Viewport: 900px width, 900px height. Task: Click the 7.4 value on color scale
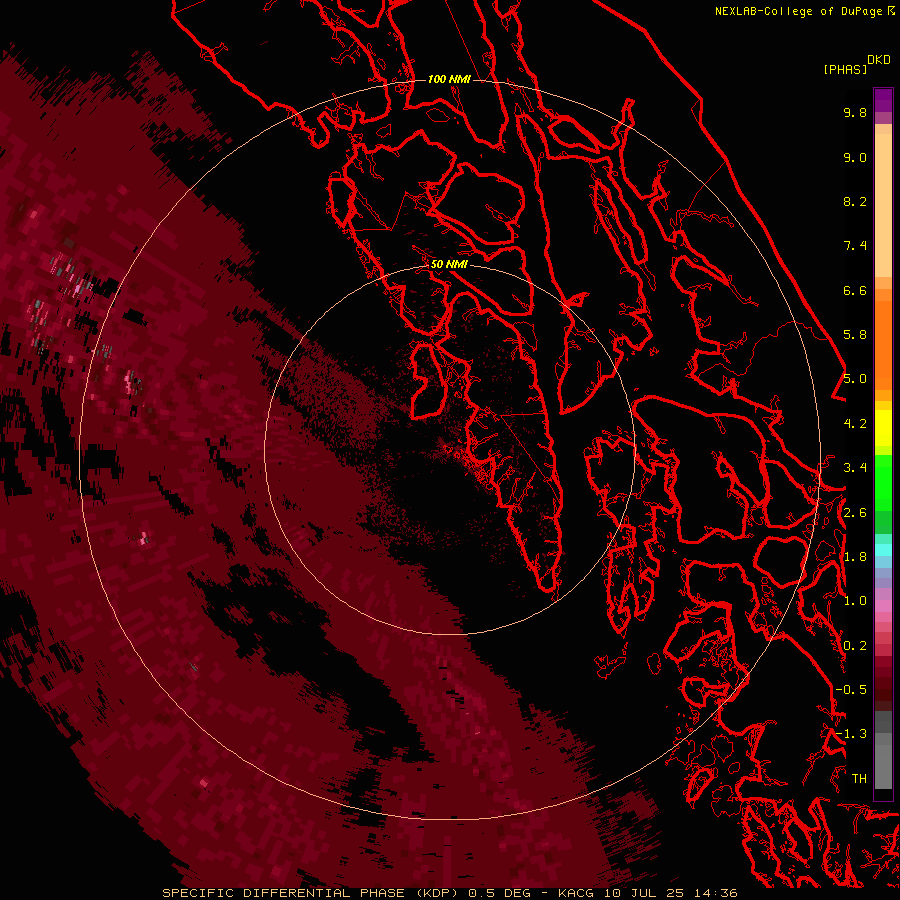[x=855, y=246]
